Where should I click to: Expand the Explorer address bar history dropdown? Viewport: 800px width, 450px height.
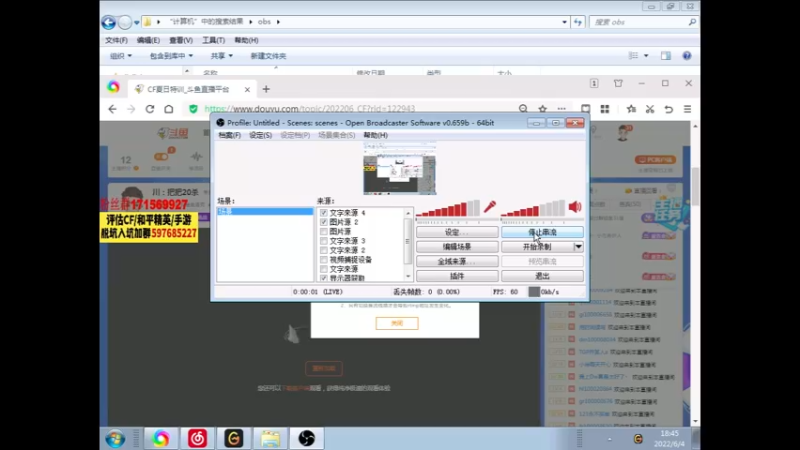[x=564, y=22]
